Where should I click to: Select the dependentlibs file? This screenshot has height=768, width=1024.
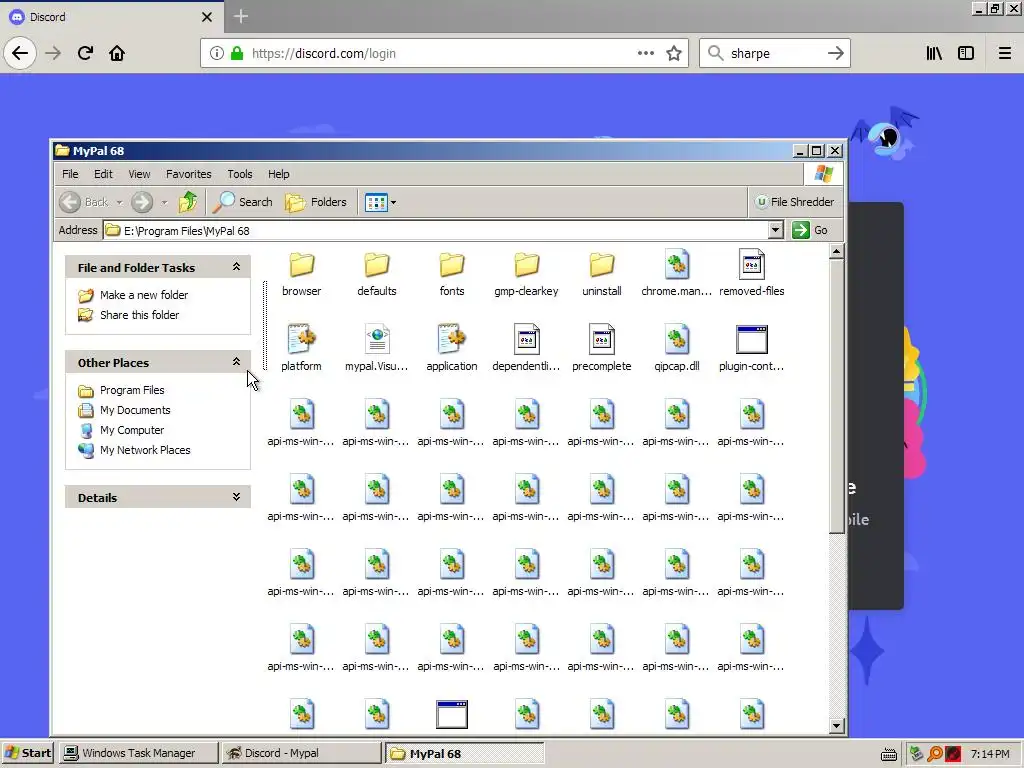point(526,348)
